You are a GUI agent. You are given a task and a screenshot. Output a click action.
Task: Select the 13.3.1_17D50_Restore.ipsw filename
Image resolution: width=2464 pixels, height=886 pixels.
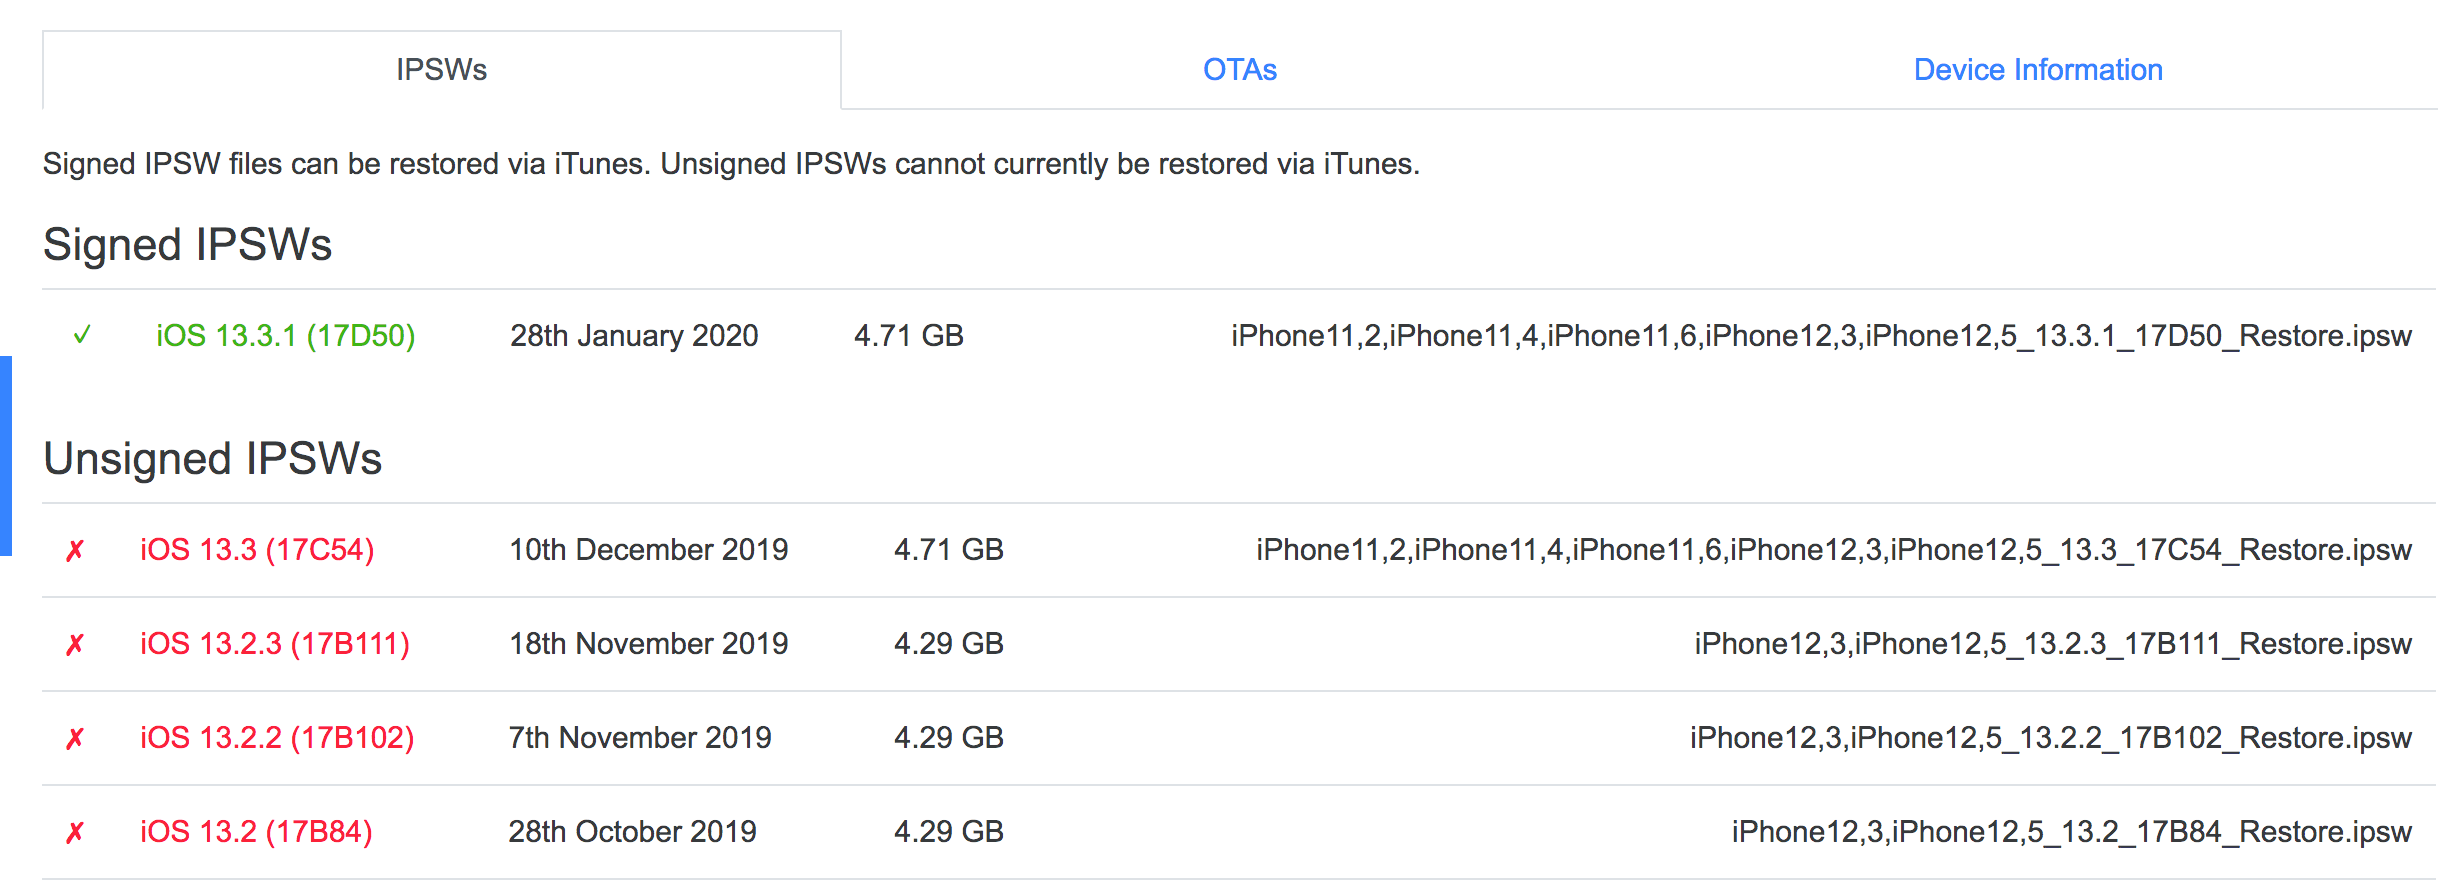[x=1821, y=336]
